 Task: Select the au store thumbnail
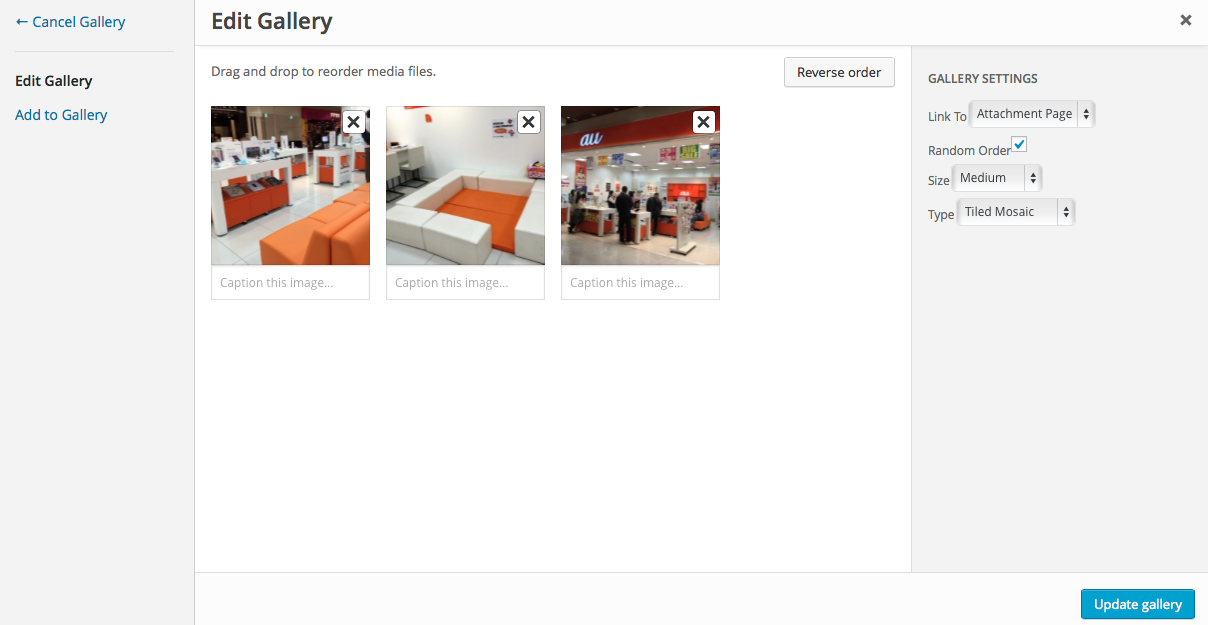click(640, 186)
